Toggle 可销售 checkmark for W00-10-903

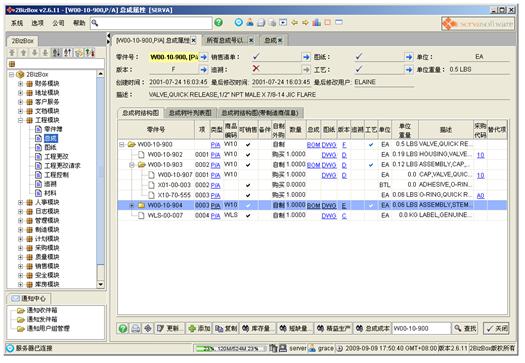pos(248,165)
